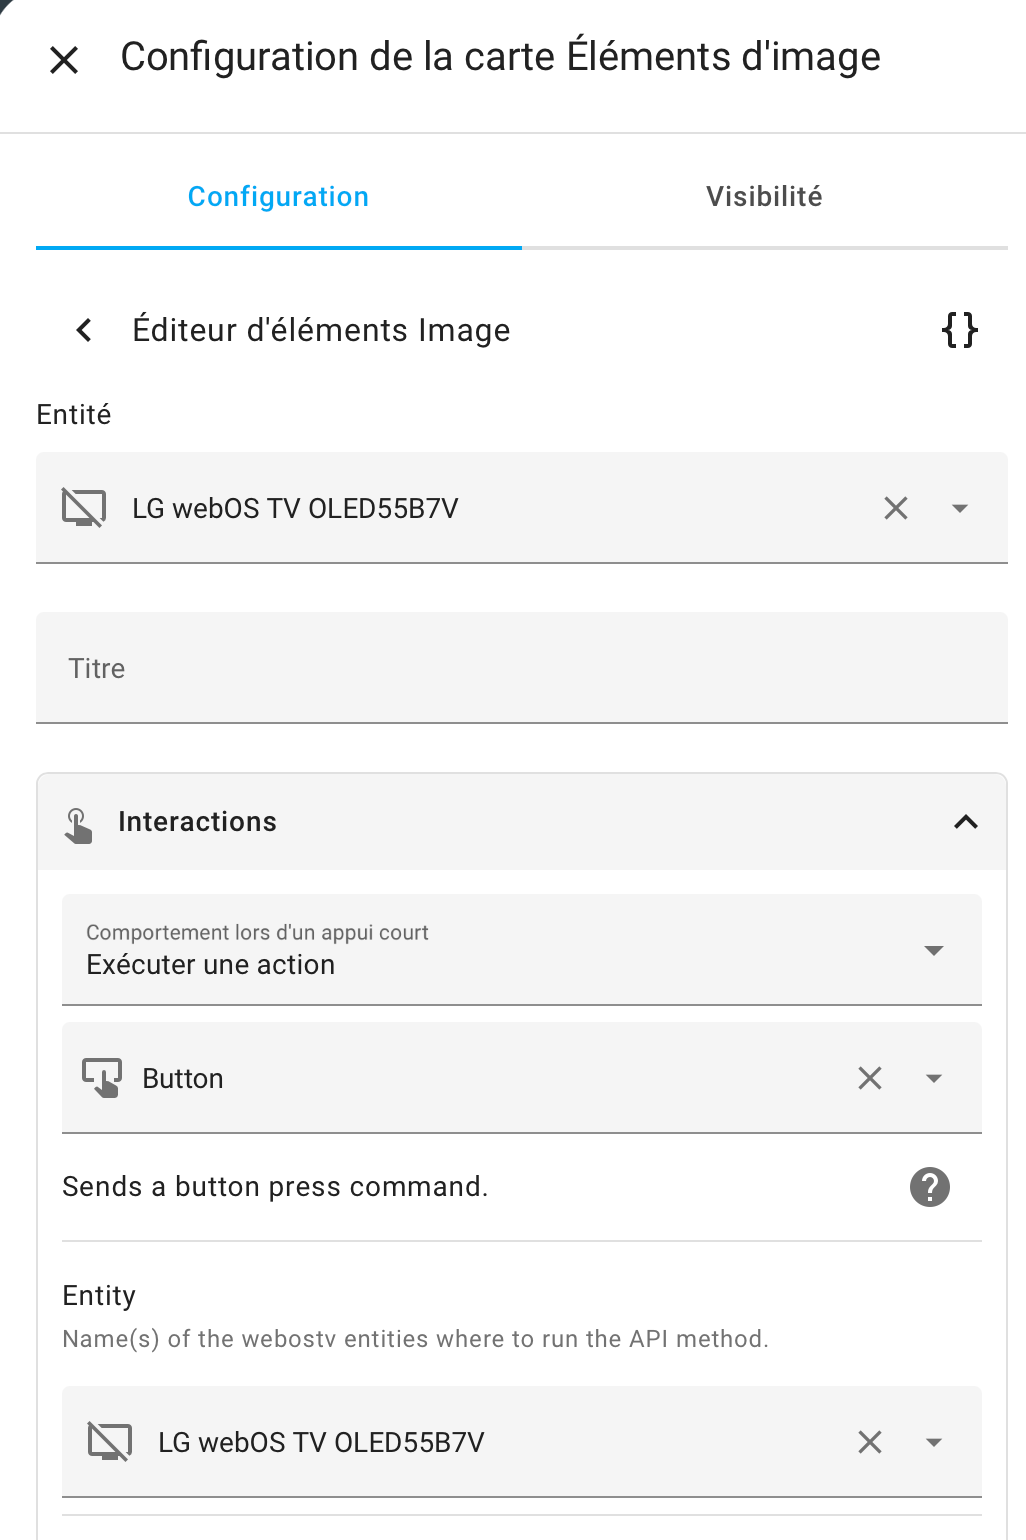Image resolution: width=1026 pixels, height=1540 pixels.
Task: Open the Entité entity dropdown arrow
Action: coord(960,508)
